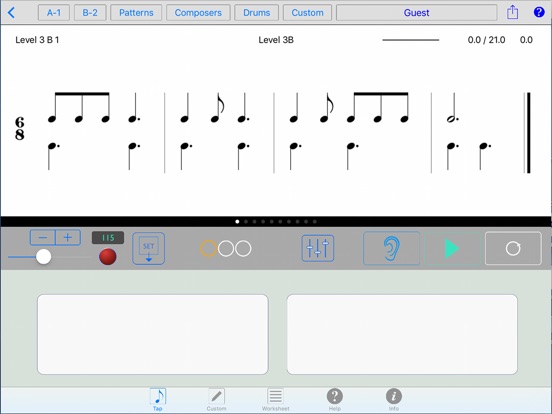Open the Custom section in top bar
The image size is (552, 414).
(x=307, y=13)
